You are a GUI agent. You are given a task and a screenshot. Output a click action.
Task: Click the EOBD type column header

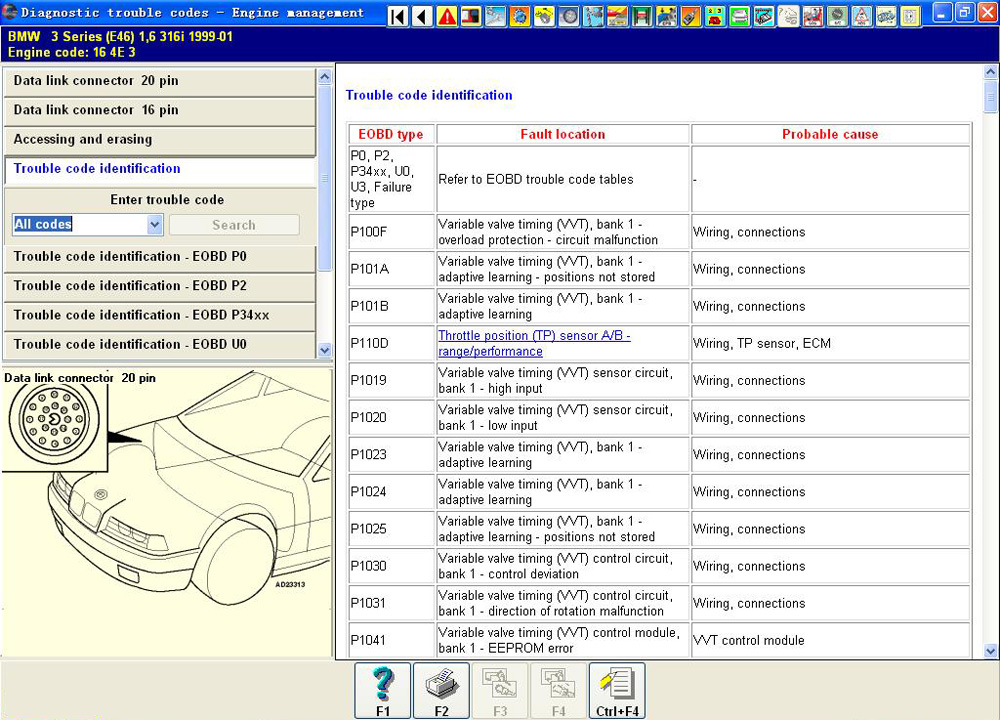391,134
